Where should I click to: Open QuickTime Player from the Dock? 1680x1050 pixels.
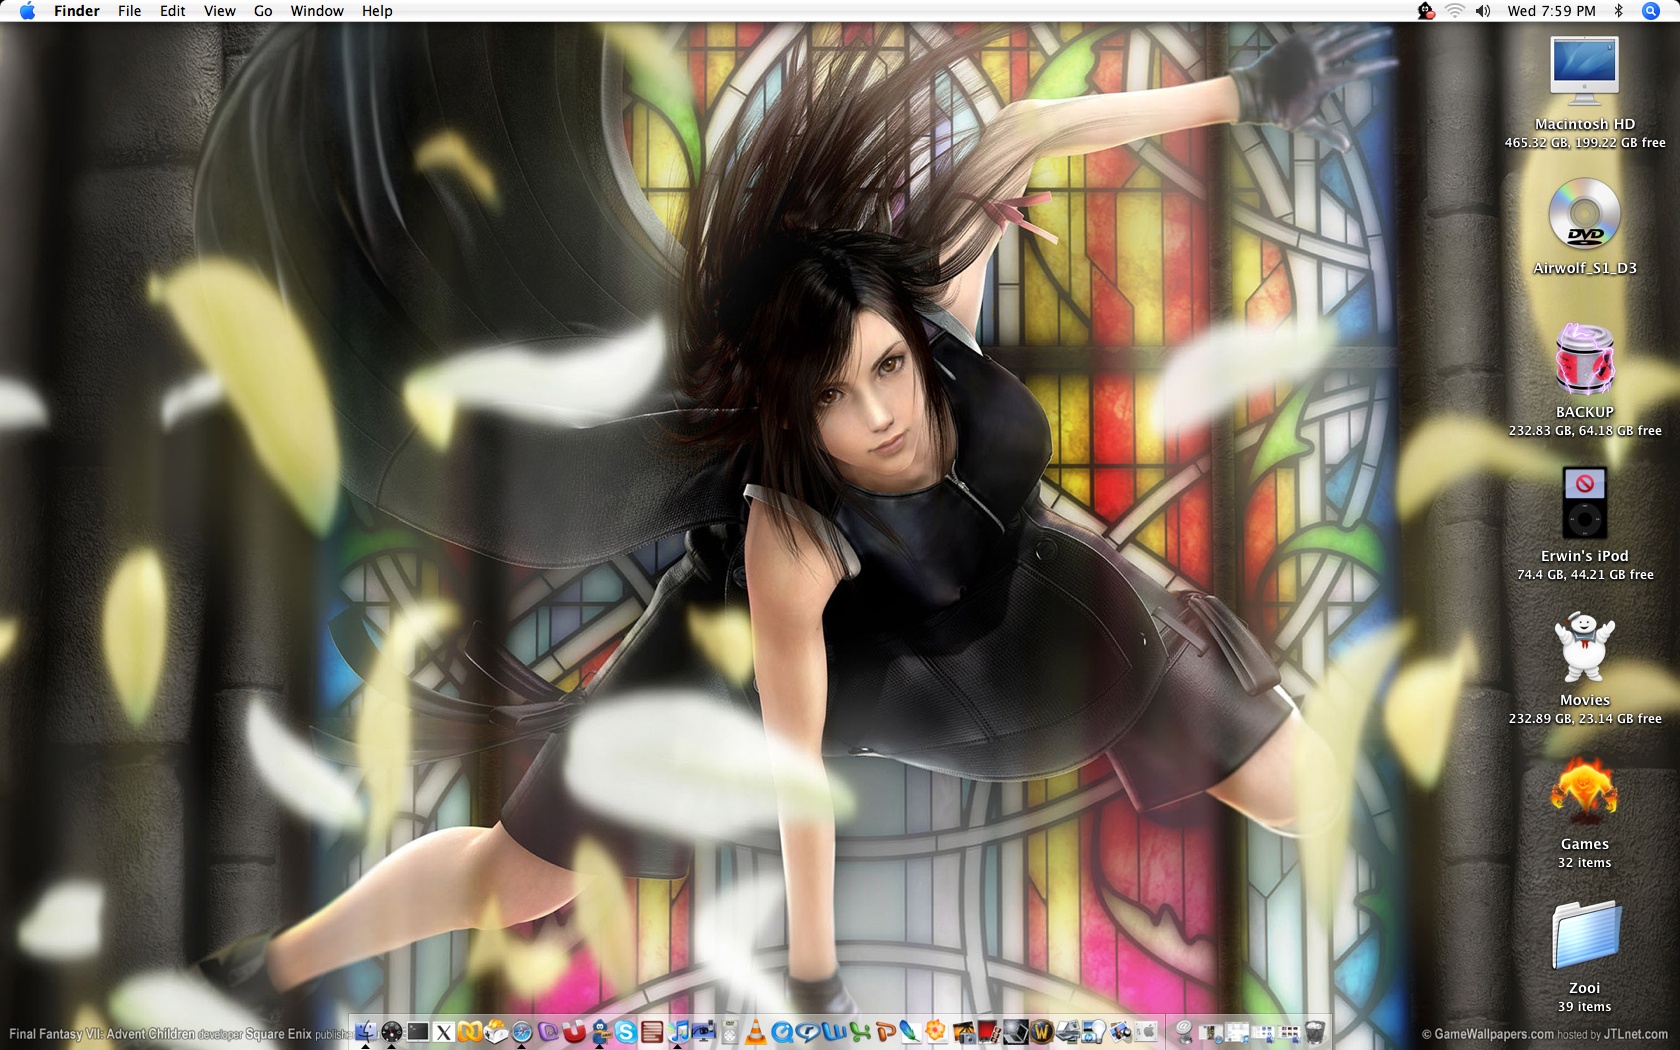pos(782,1031)
